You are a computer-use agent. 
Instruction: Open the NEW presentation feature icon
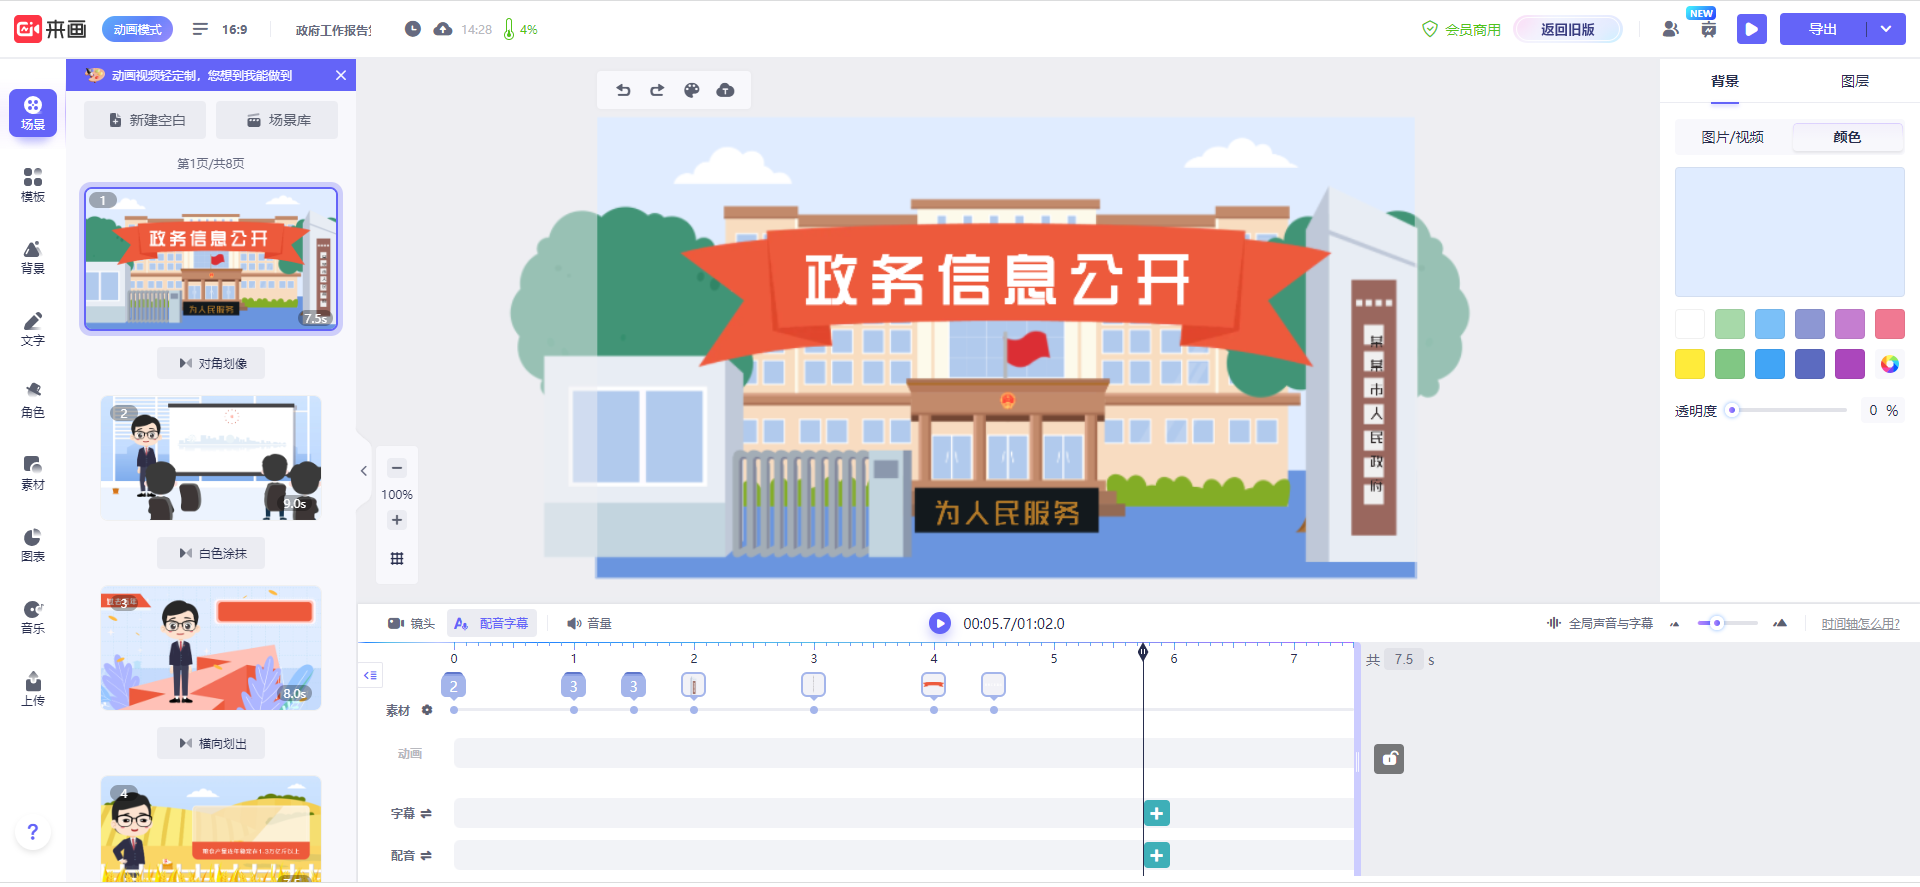click(1708, 29)
